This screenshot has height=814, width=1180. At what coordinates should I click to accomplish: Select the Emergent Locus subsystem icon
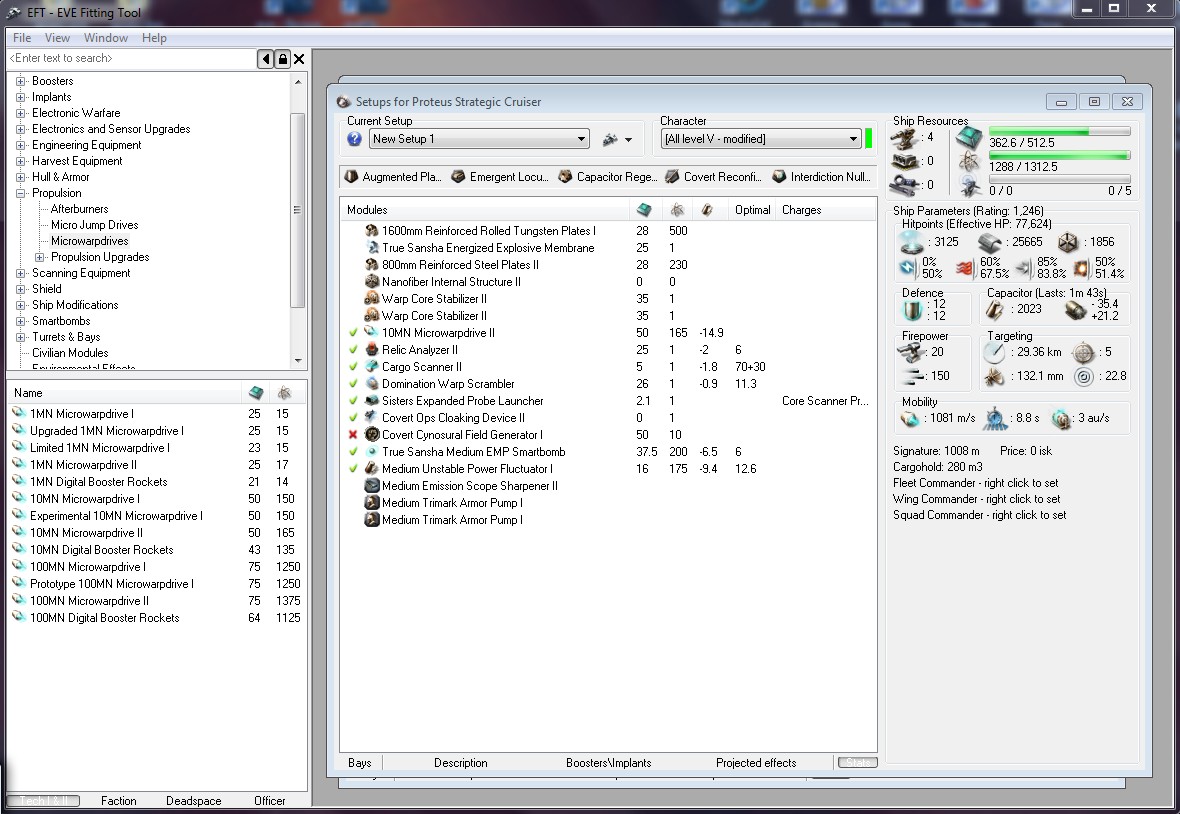click(x=458, y=177)
